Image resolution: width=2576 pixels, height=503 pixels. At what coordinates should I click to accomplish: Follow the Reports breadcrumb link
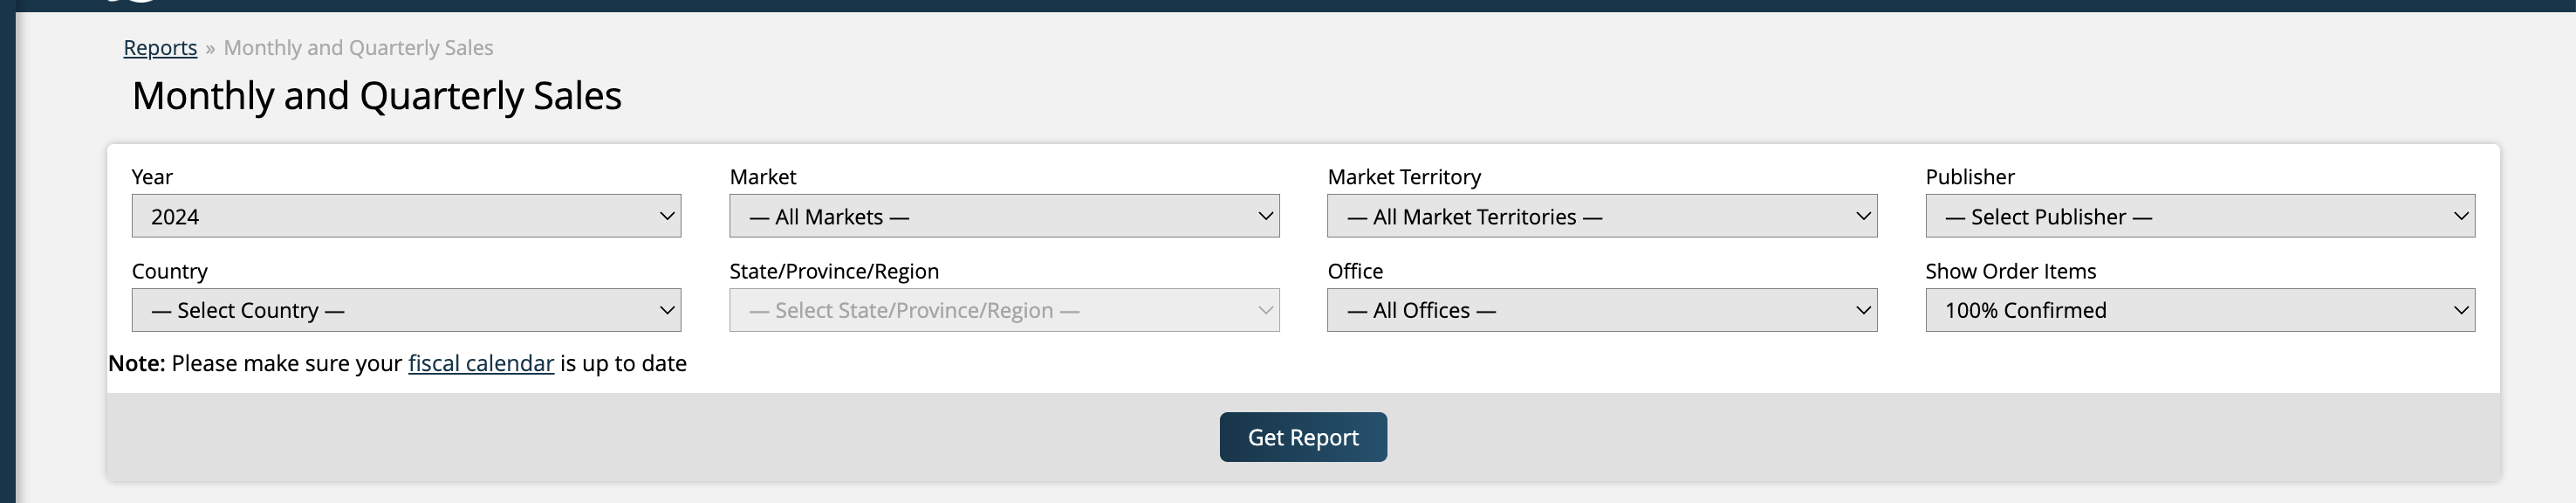[160, 48]
